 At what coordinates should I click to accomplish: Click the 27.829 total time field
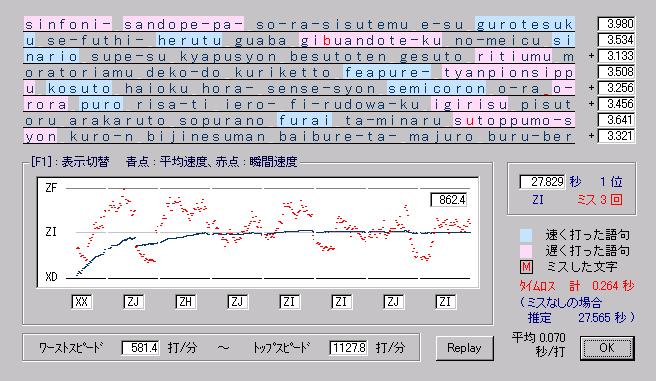(x=542, y=182)
